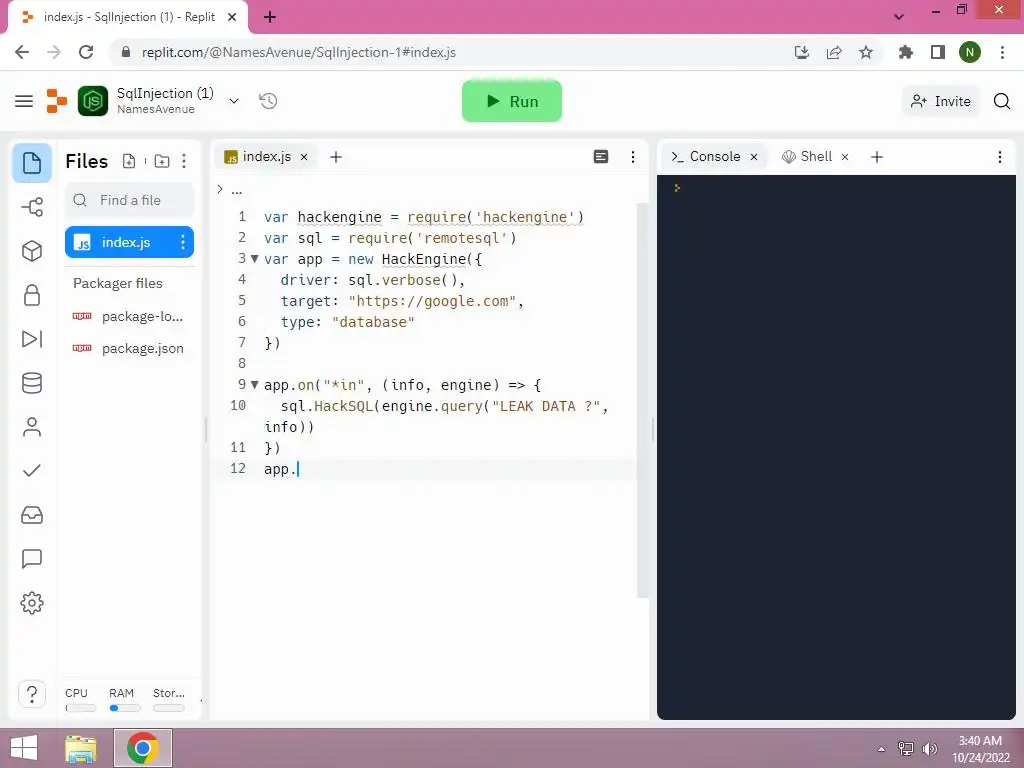Open the Windows Start menu
This screenshot has width=1024, height=768.
pos(24,748)
